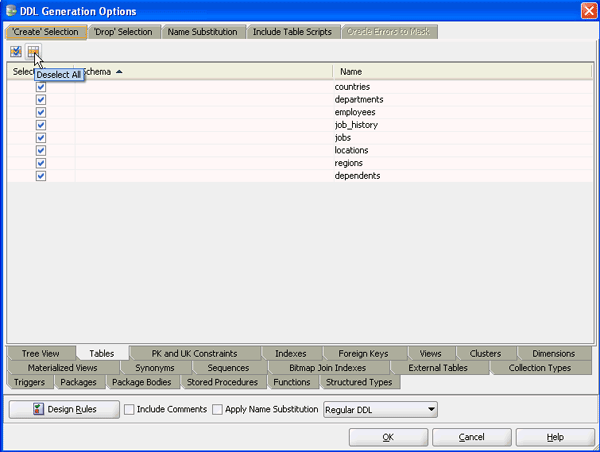Open the Regular DDL dropdown

click(x=380, y=410)
